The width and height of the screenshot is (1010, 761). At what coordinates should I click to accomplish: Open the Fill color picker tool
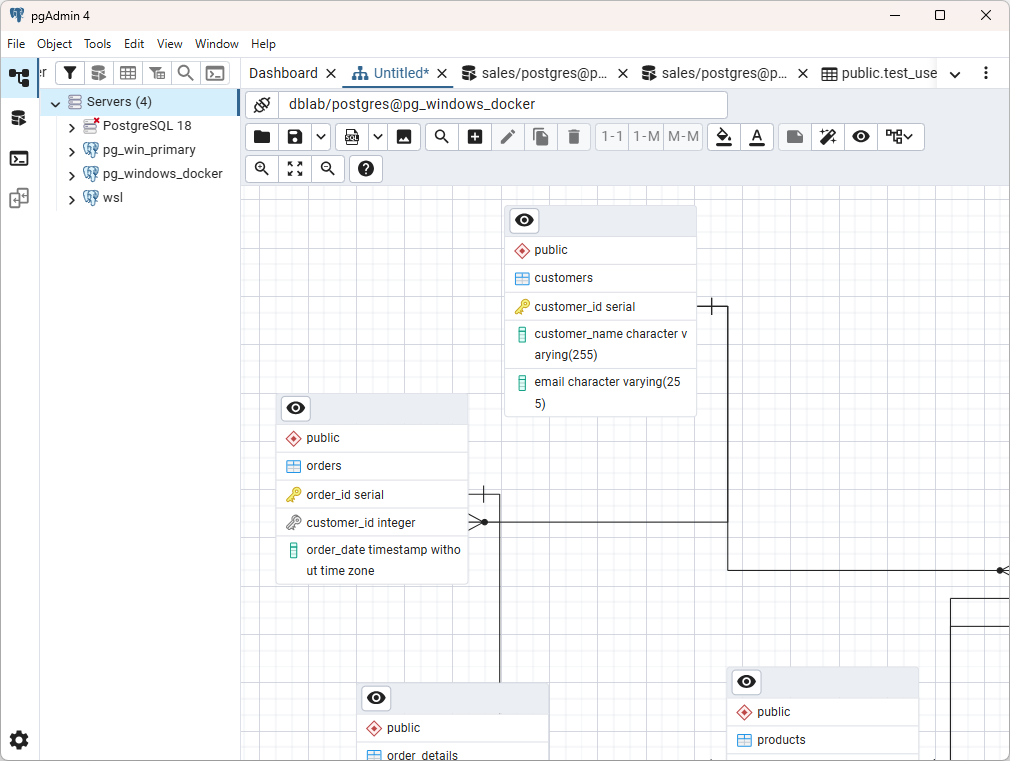click(x=724, y=137)
